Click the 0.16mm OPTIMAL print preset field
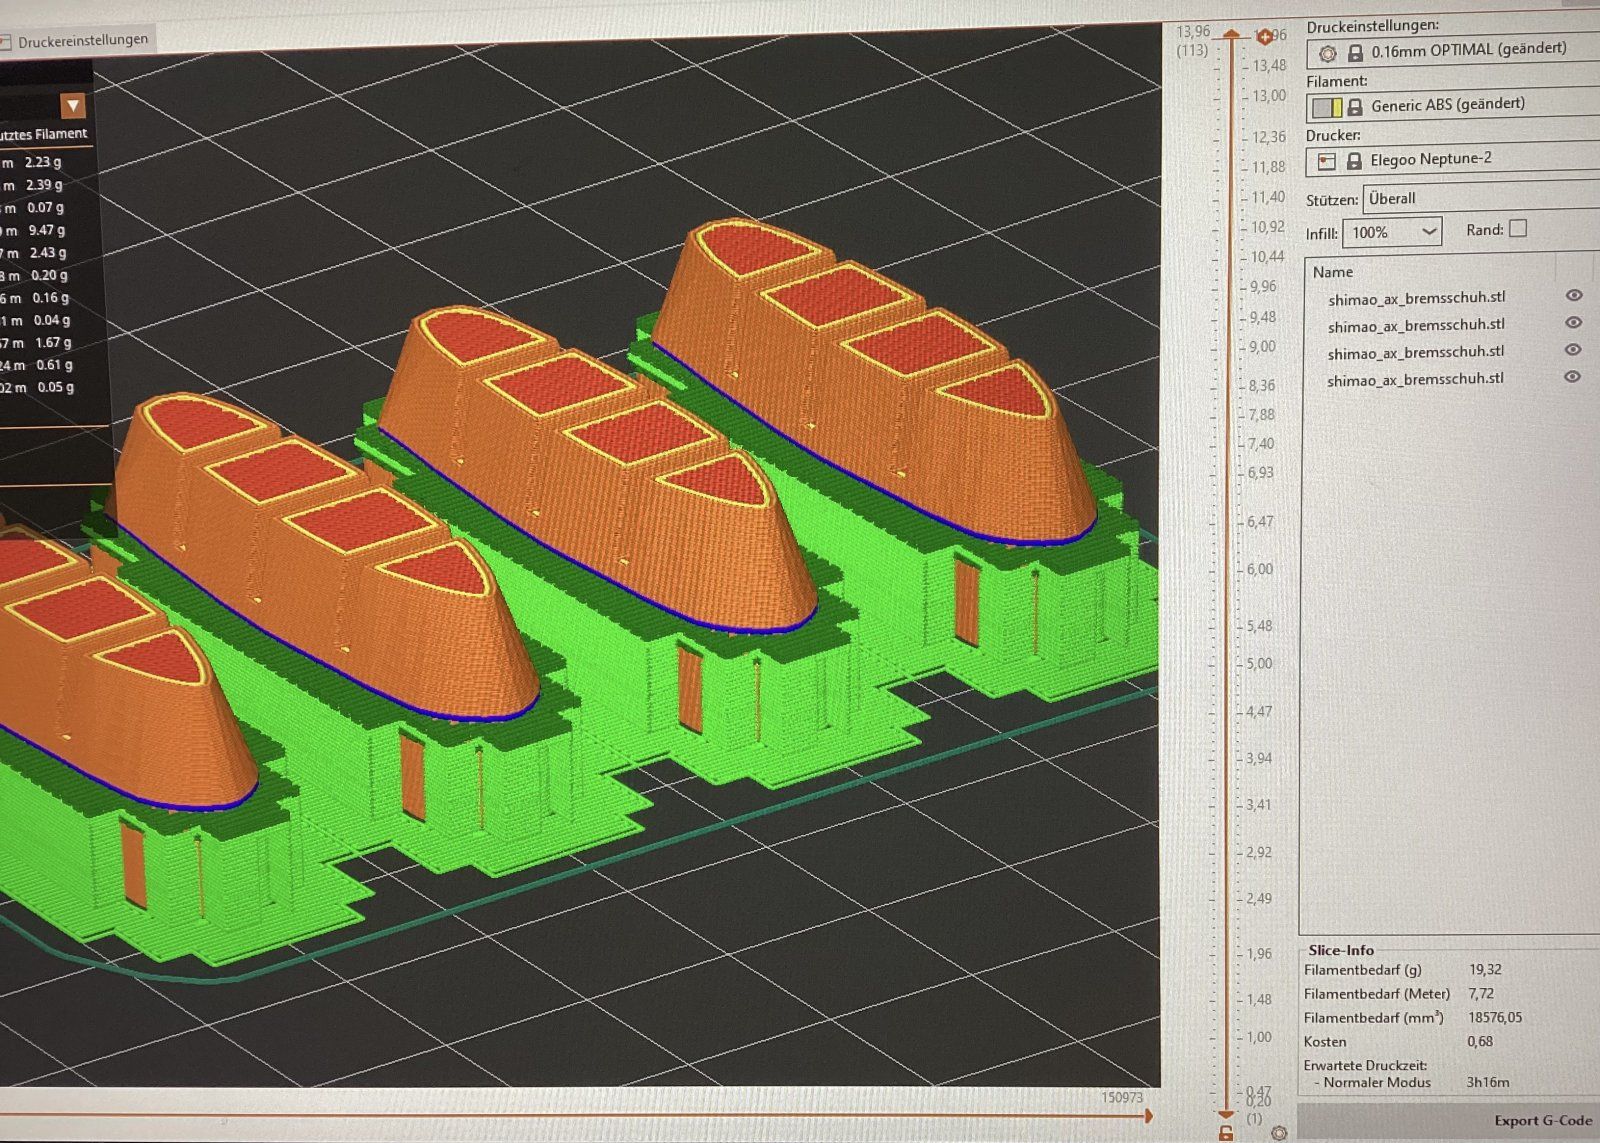The width and height of the screenshot is (1600, 1143). tap(1468, 50)
